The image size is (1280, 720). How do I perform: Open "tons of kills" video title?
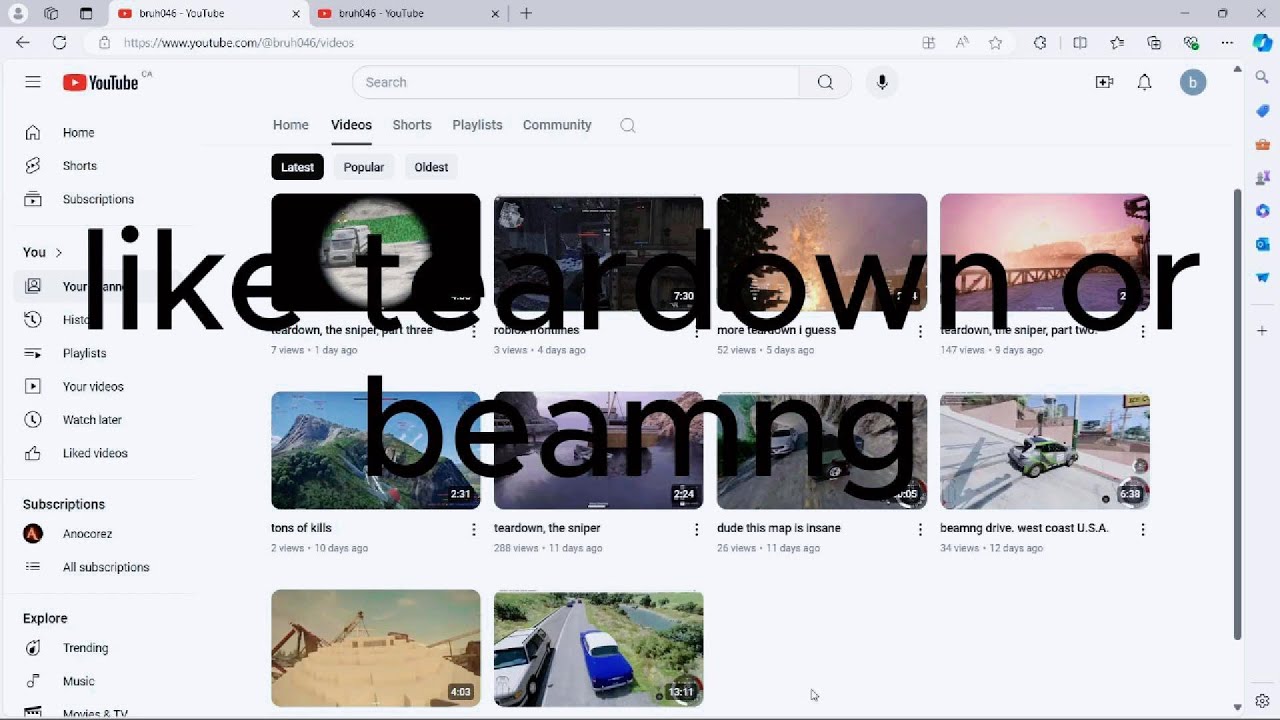click(x=301, y=528)
